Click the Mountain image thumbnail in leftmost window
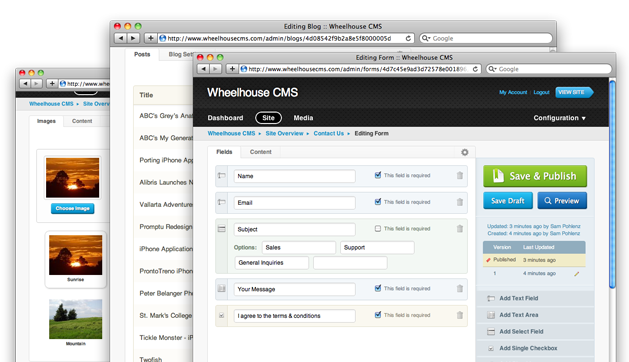Image resolution: width=629 pixels, height=362 pixels. tap(75, 319)
